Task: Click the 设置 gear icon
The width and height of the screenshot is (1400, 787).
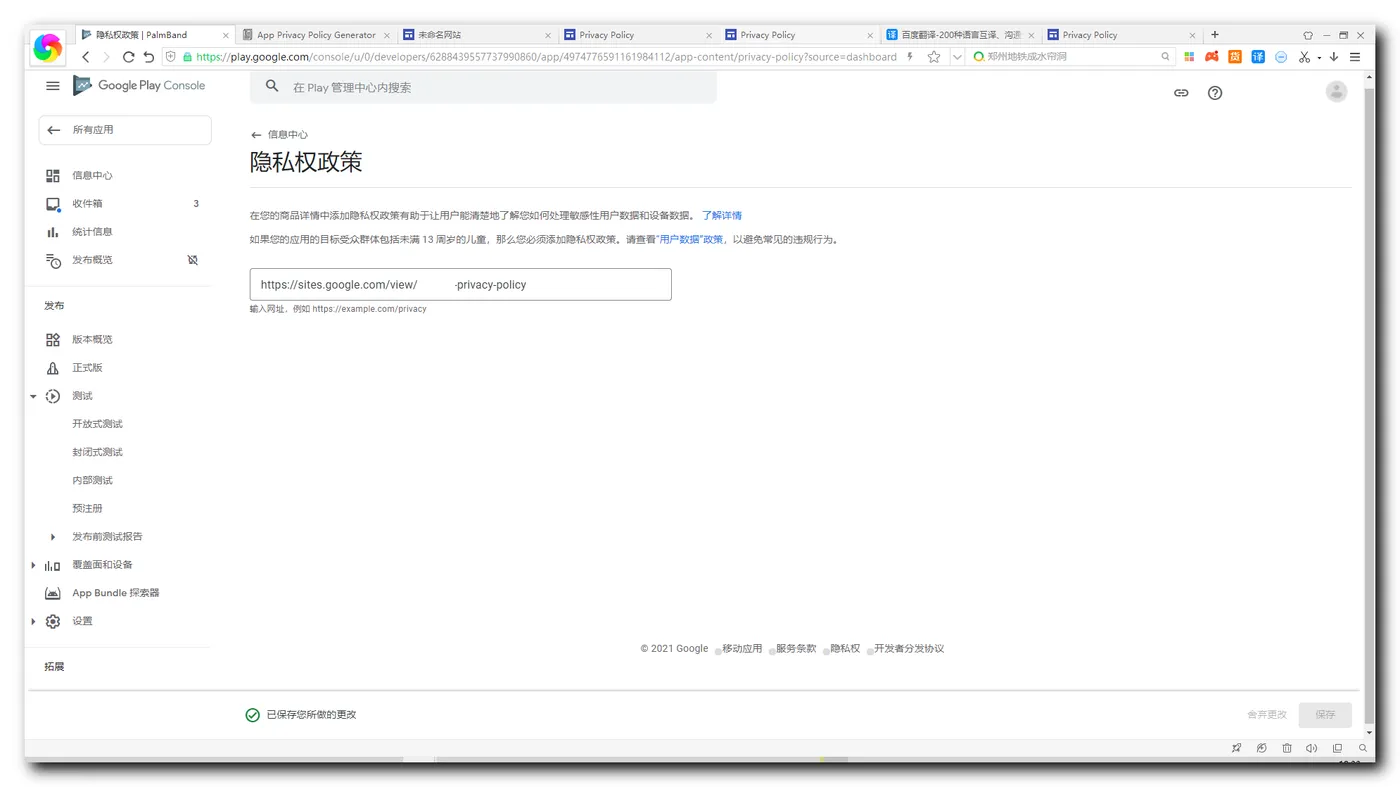Action: 53,621
